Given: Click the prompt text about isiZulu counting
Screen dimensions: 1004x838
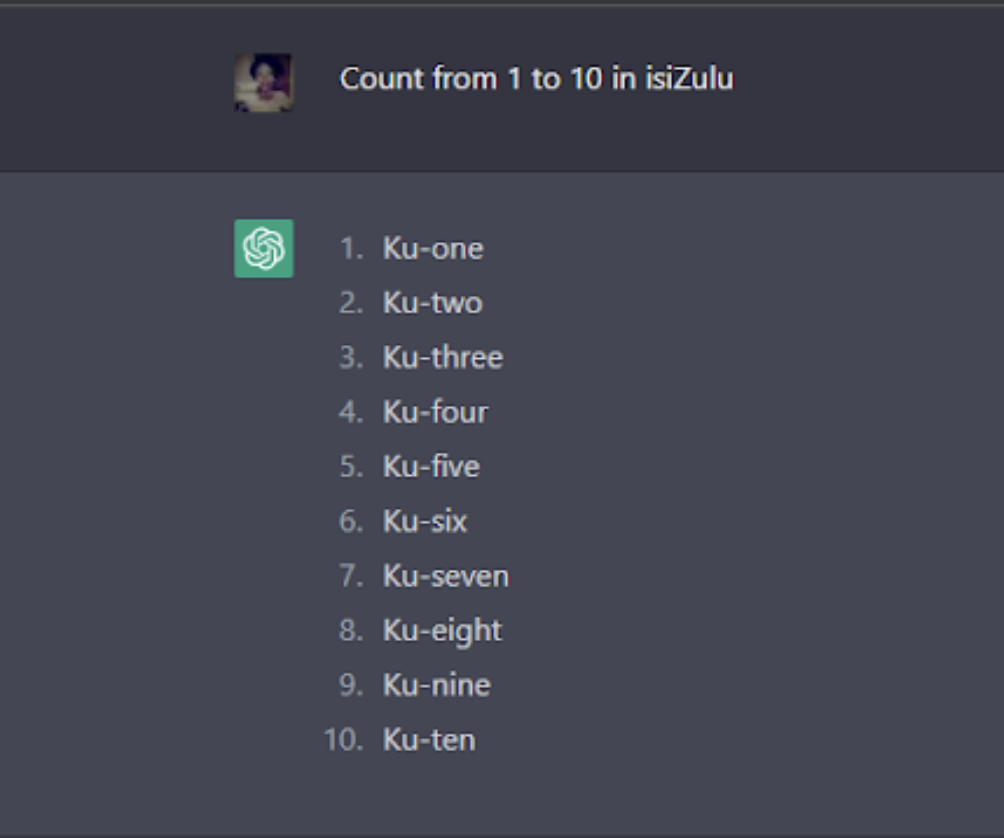Looking at the screenshot, I should click(x=536, y=79).
